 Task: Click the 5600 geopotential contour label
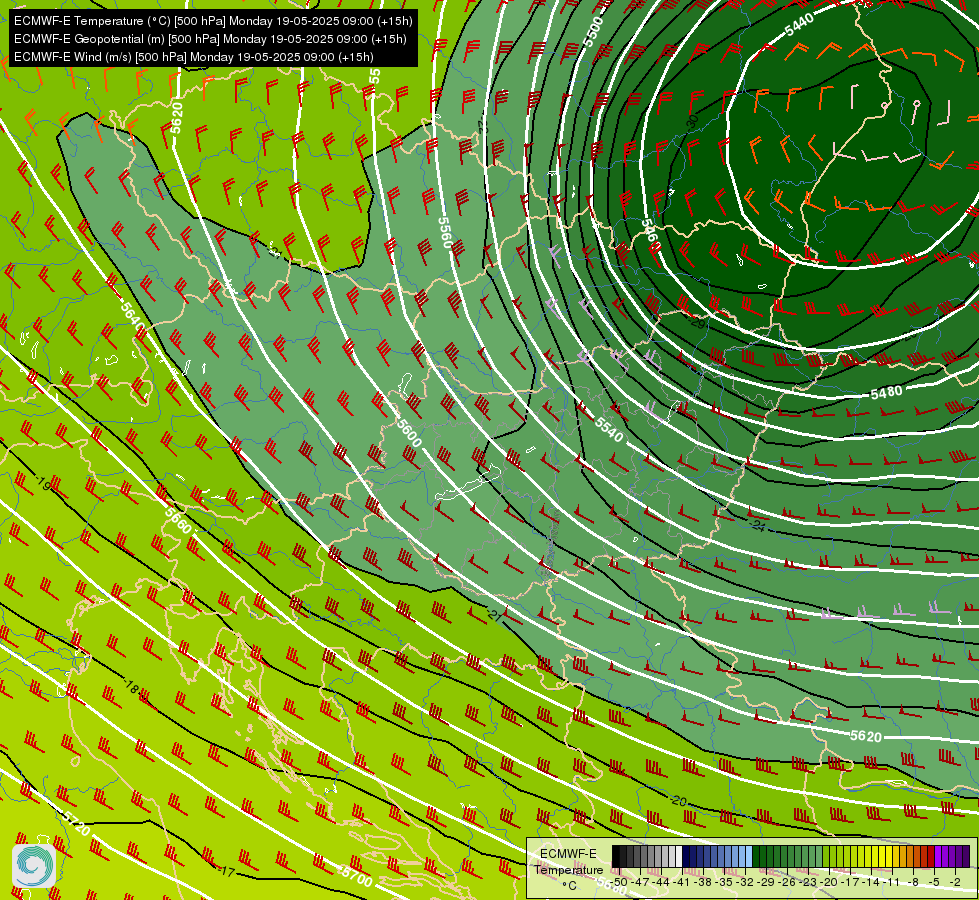pos(410,432)
